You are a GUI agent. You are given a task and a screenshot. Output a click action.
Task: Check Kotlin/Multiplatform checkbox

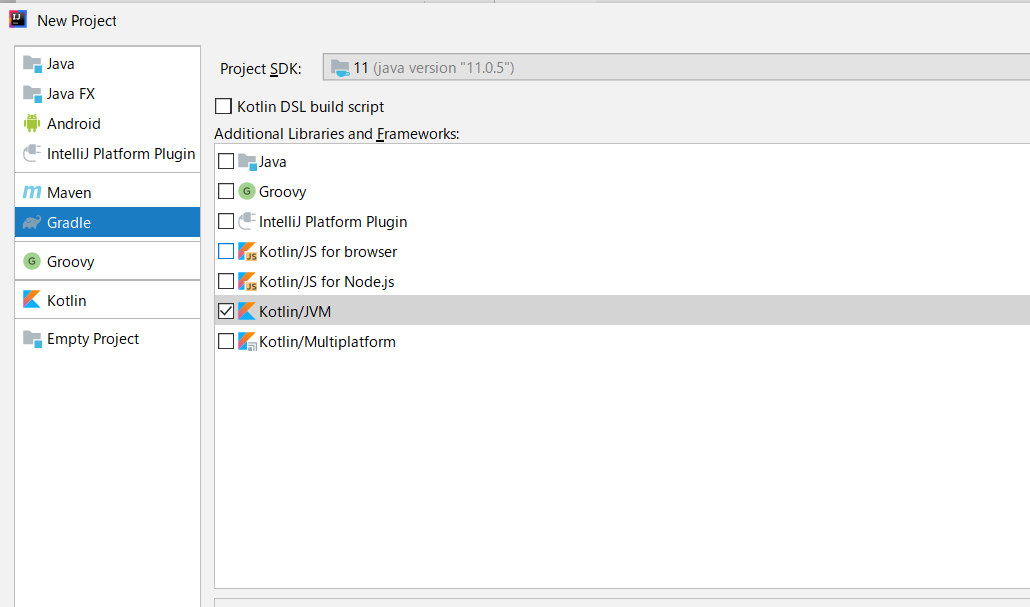click(x=226, y=341)
